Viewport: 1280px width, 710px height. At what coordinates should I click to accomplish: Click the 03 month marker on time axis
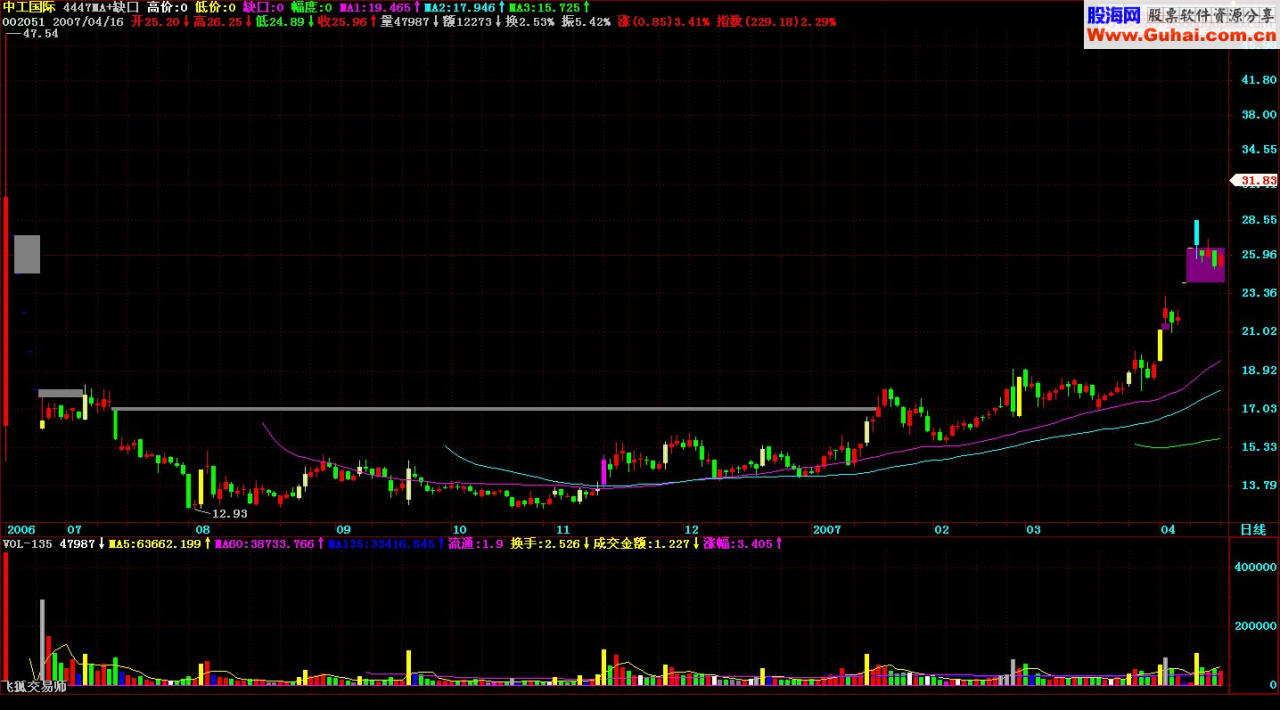pos(1033,528)
